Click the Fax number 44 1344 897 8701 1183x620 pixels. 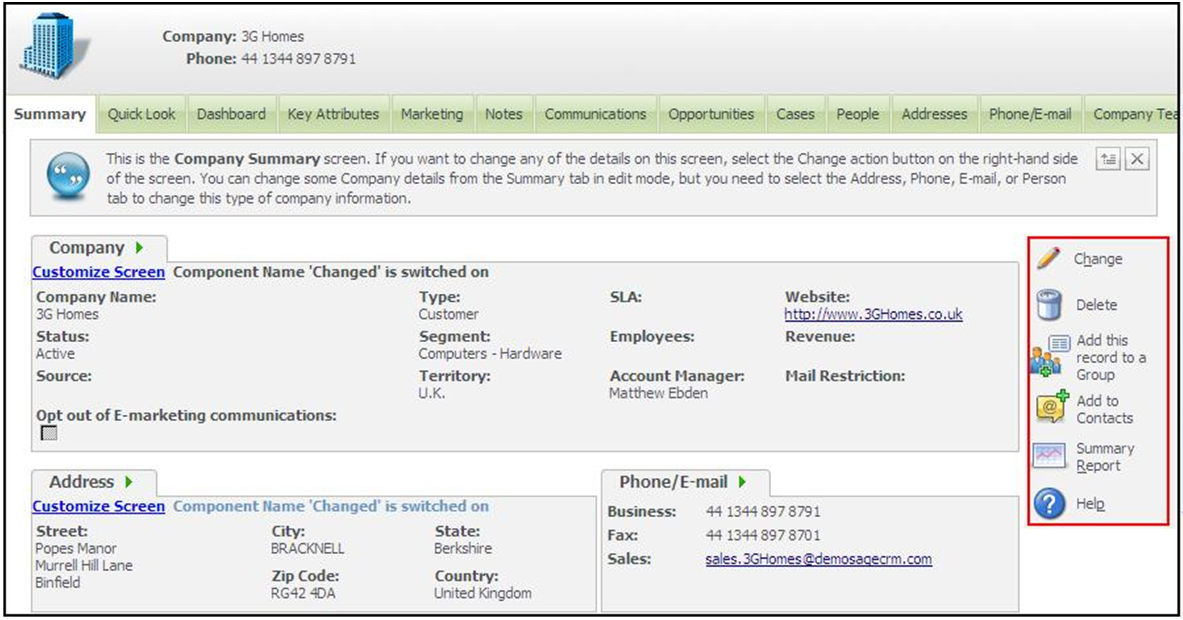coord(764,535)
